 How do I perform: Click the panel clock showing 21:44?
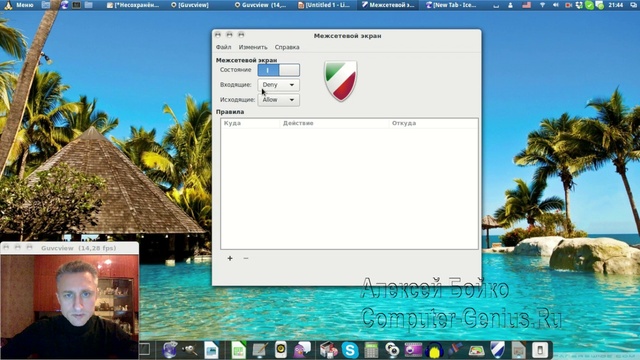[x=616, y=5]
